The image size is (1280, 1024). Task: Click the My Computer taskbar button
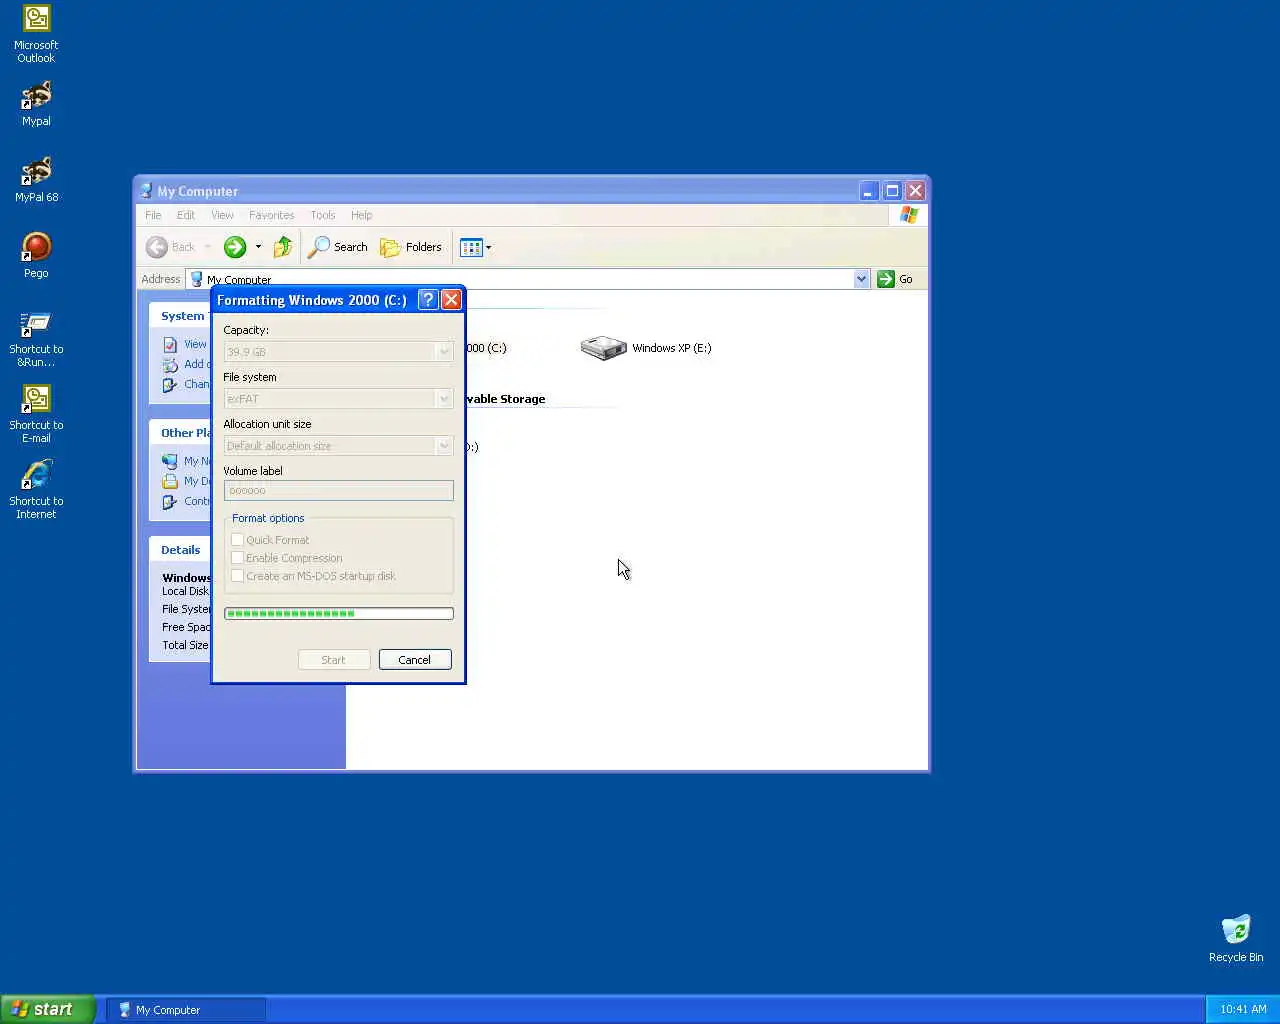[x=186, y=1010]
